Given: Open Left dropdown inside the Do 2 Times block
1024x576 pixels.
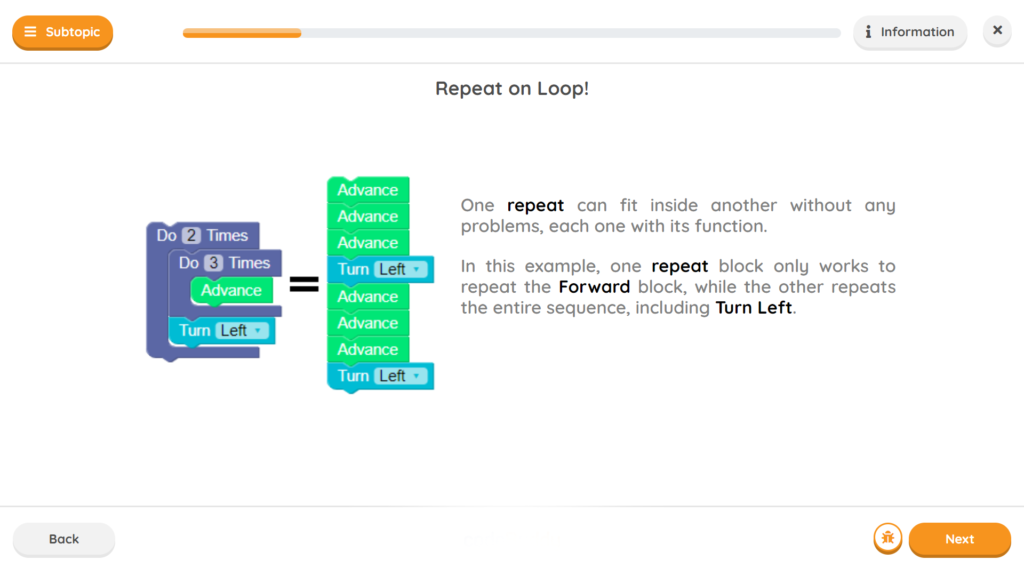Looking at the screenshot, I should click(x=243, y=331).
